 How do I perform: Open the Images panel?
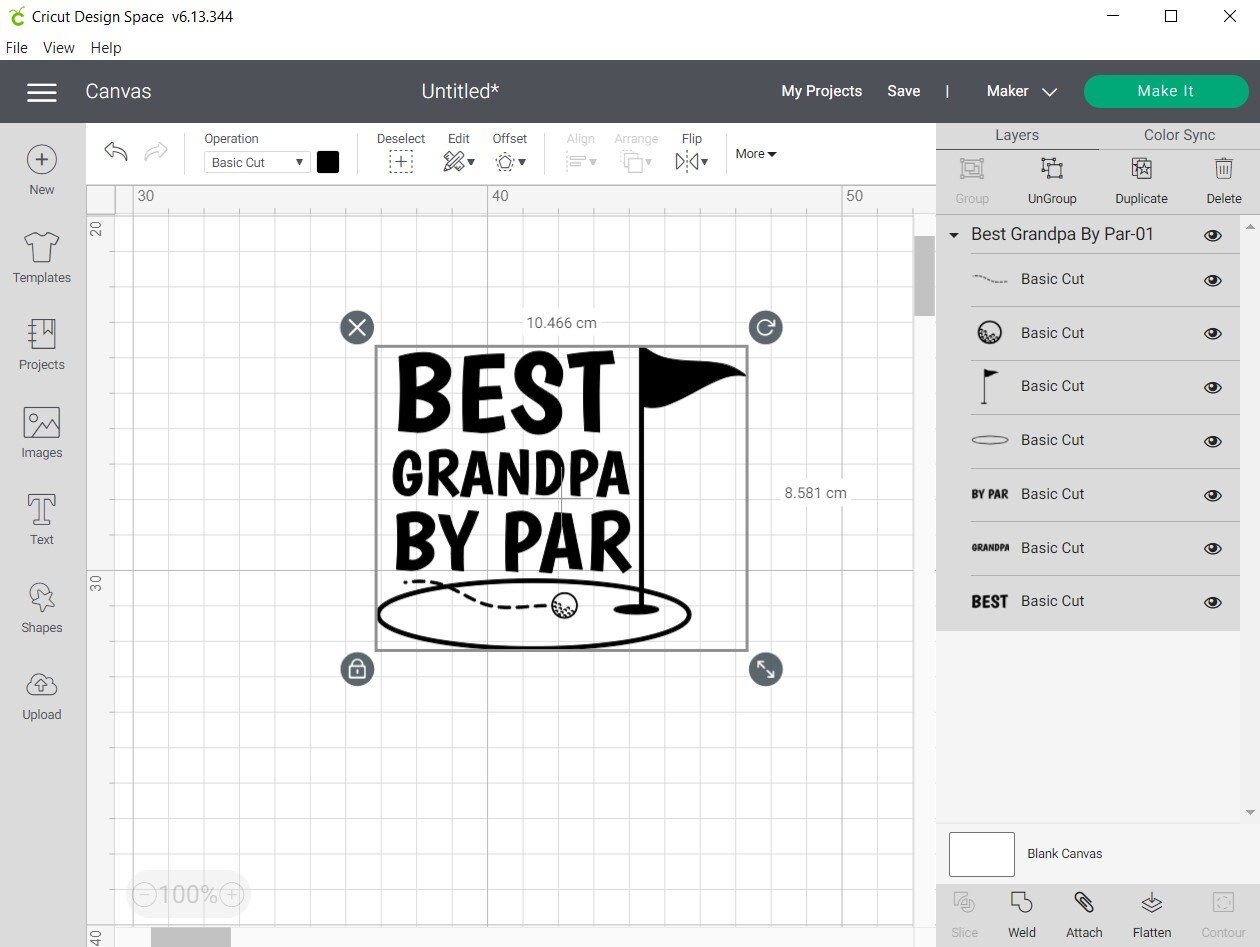click(41, 432)
